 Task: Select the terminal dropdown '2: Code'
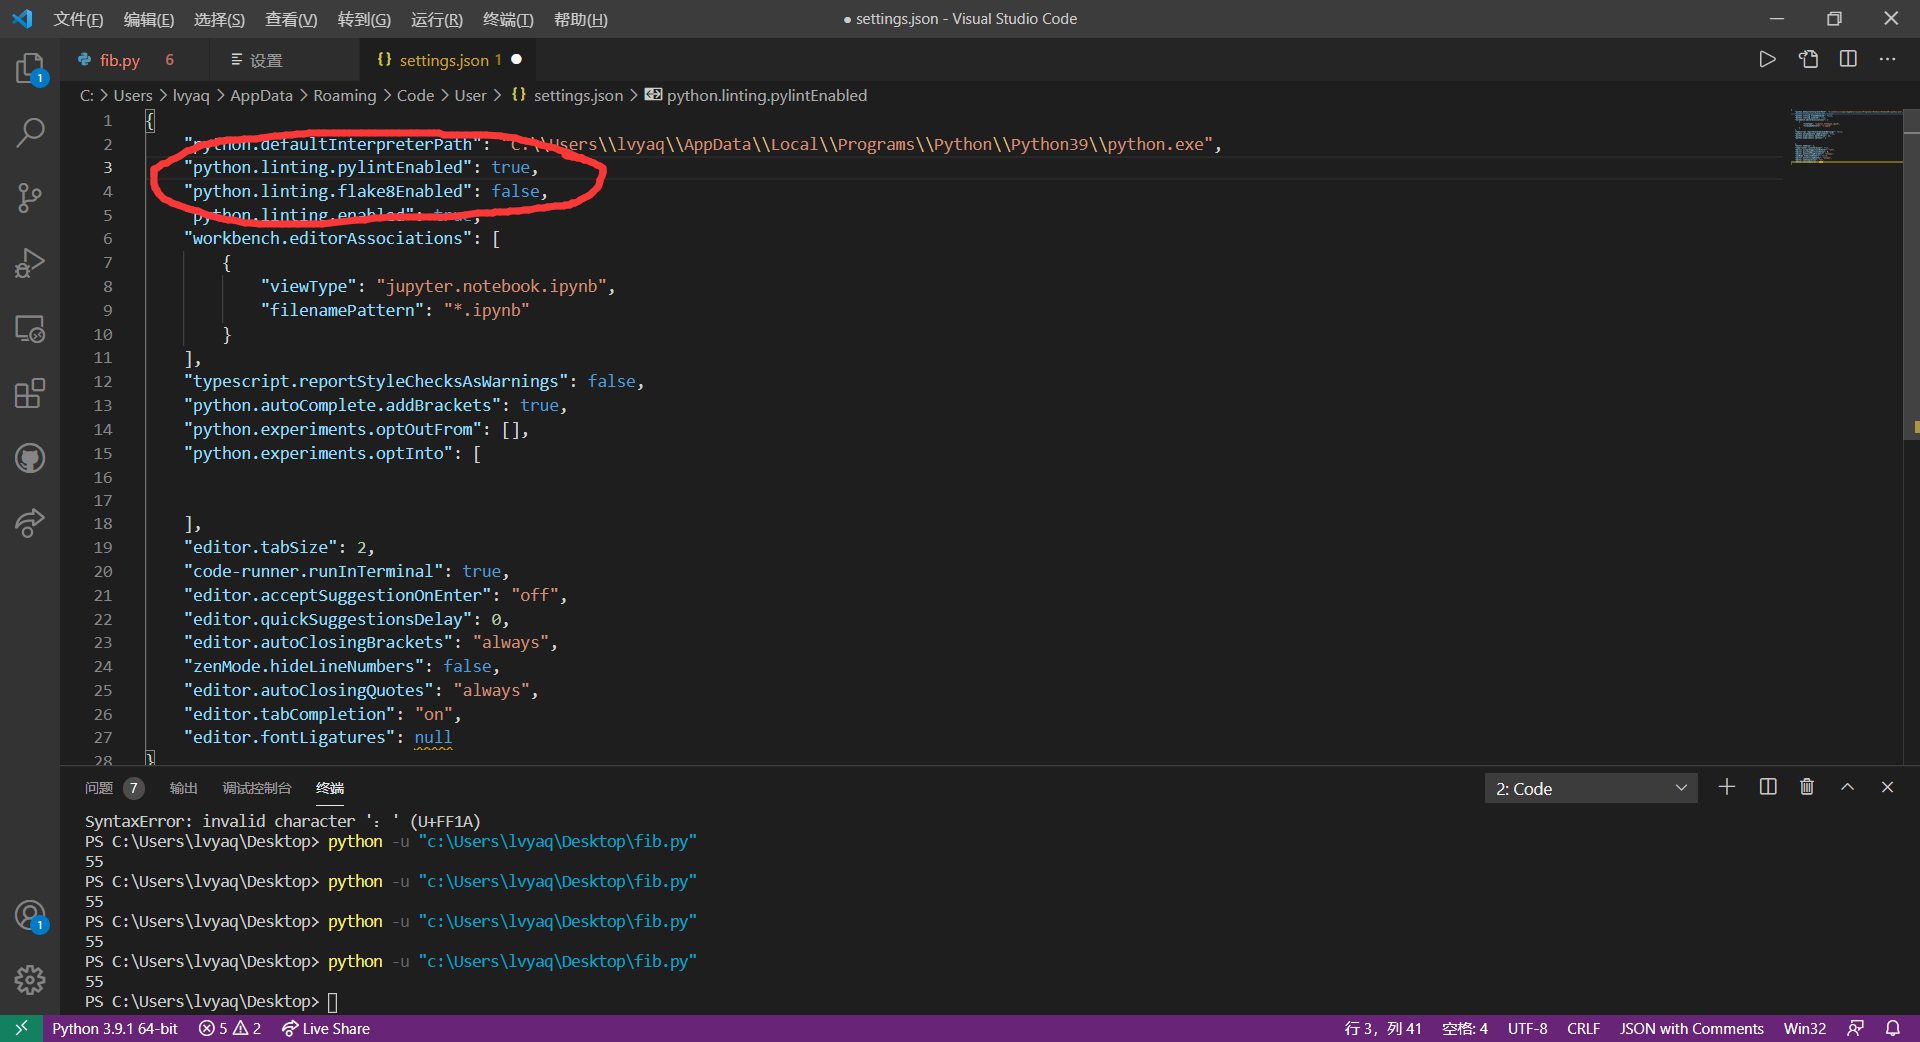click(x=1591, y=788)
